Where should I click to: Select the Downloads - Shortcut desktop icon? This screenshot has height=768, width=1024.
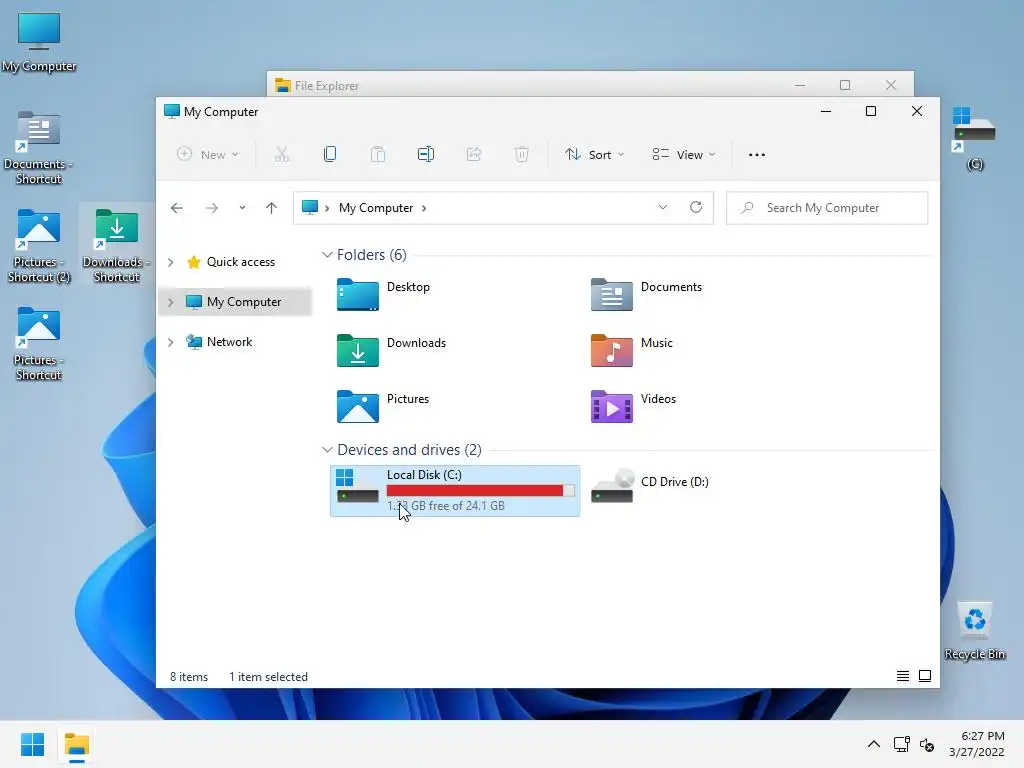[x=116, y=246]
